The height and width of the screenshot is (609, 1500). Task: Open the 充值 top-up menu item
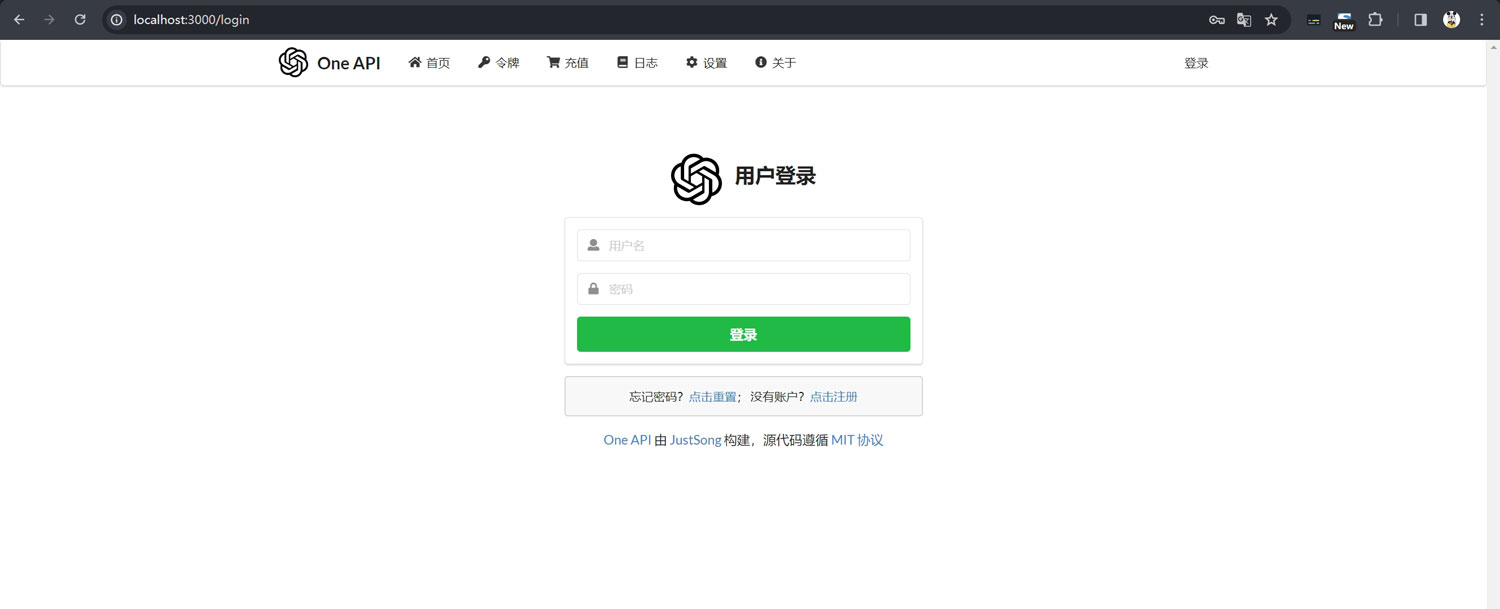point(567,63)
